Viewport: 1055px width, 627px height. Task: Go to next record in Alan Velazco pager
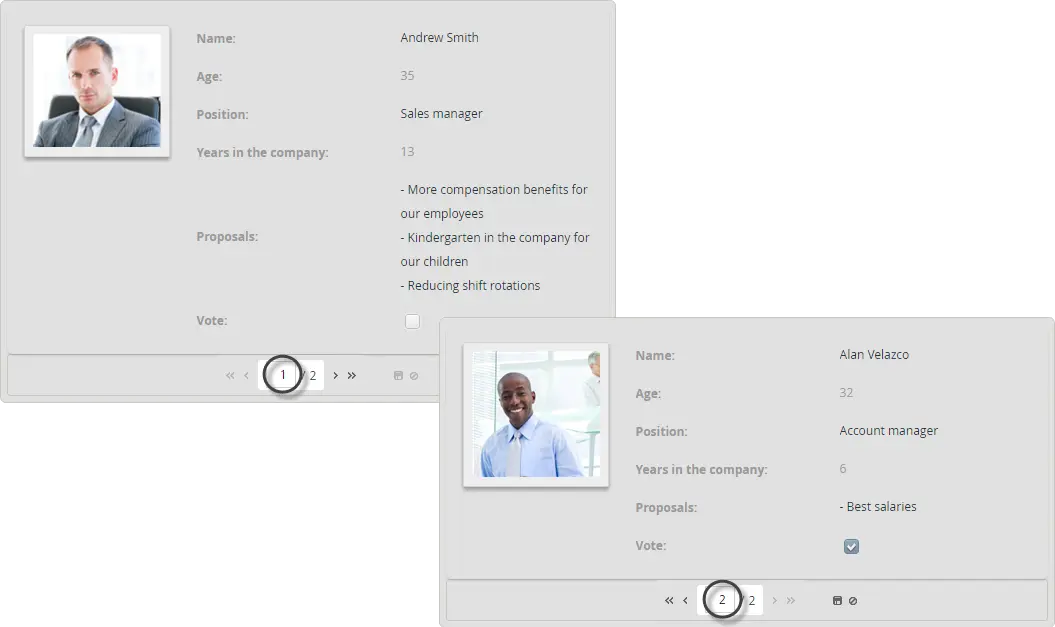(x=774, y=600)
